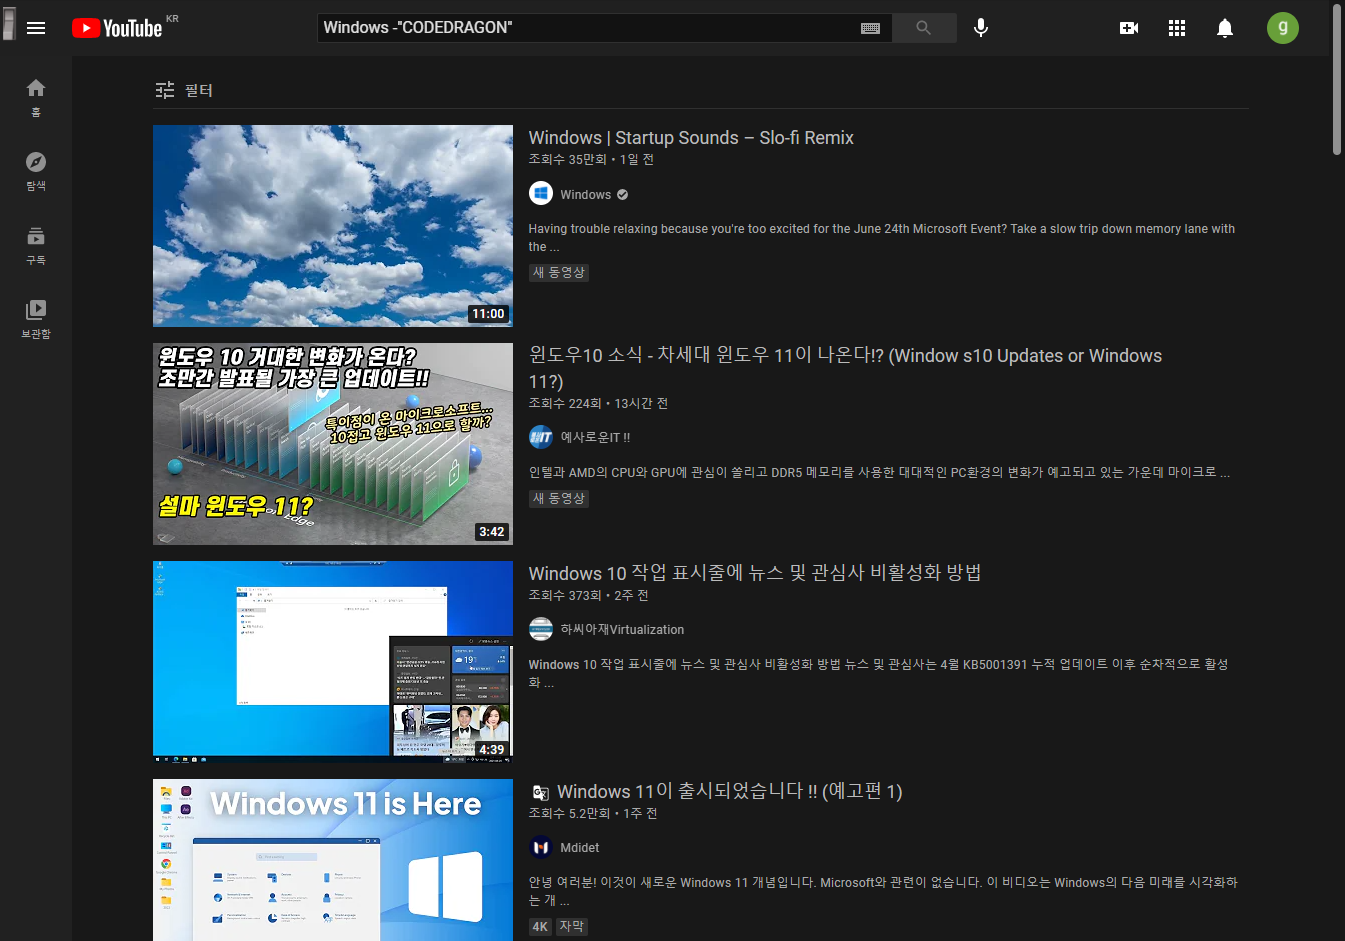Click the 안녕 여러분 description text

pos(883,891)
